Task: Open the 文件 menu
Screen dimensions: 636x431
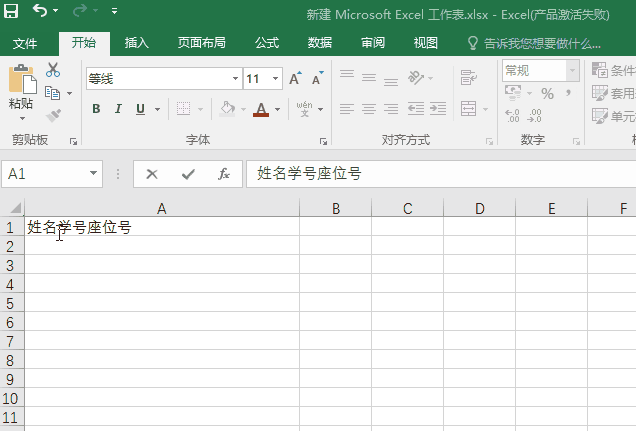Action: pyautogui.click(x=25, y=43)
